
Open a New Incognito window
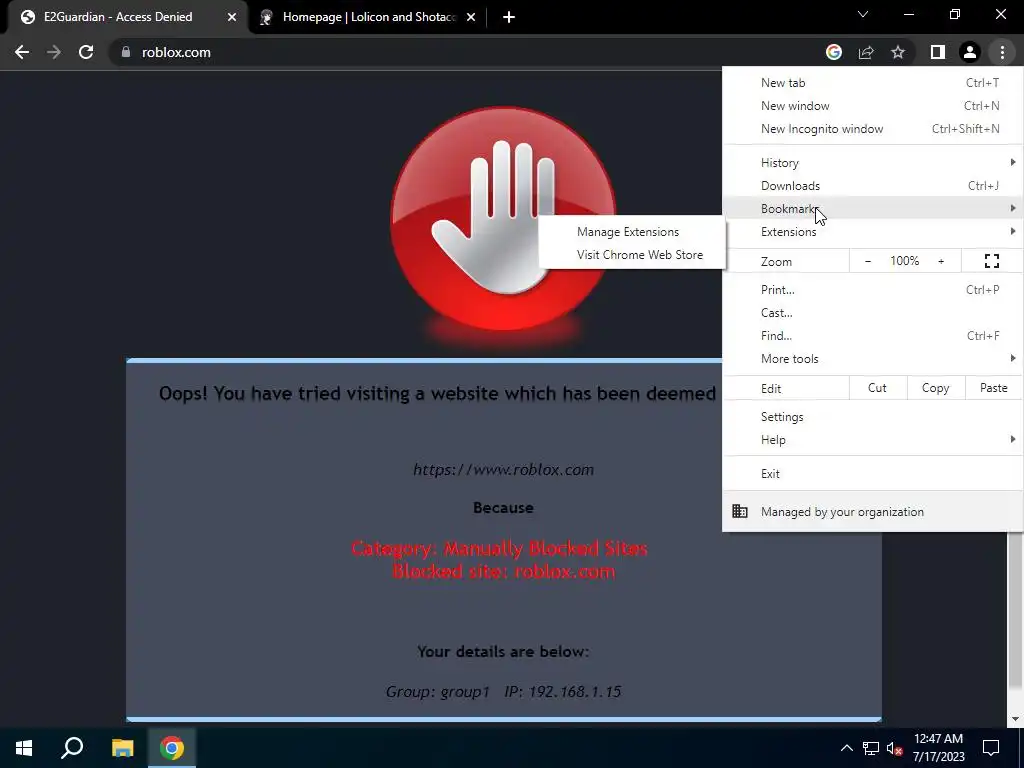[x=872, y=129]
